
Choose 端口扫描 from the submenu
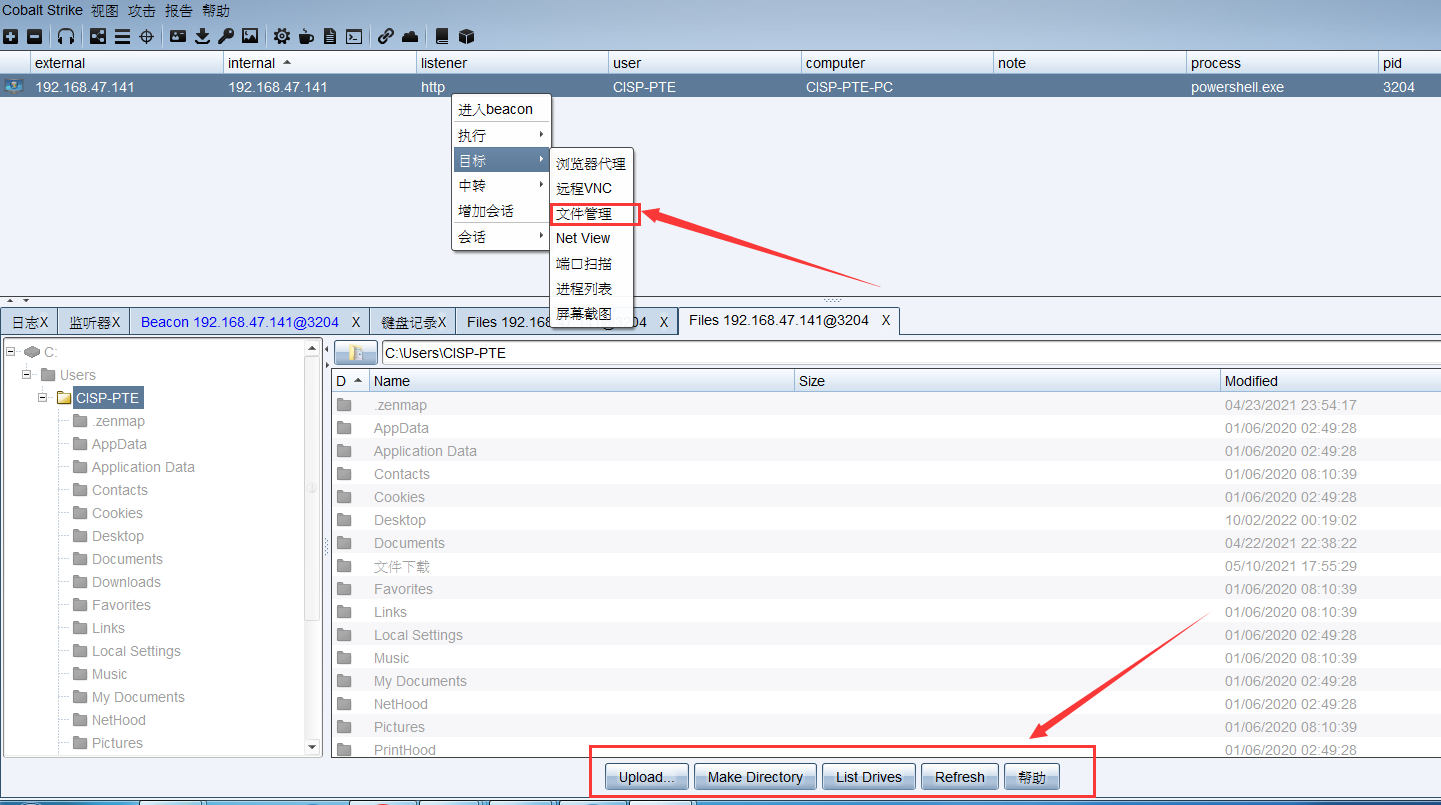point(594,264)
